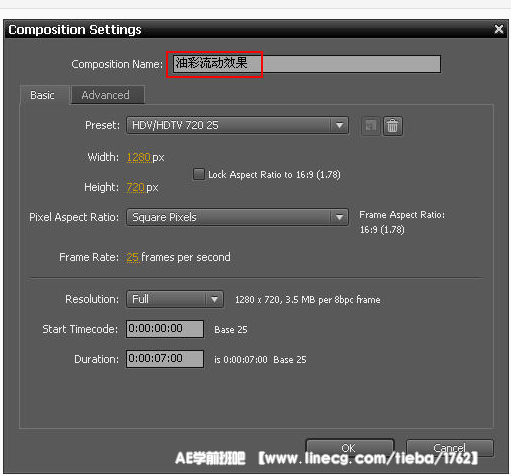Click the Composition Name text field
This screenshot has width=511, height=475.
[307, 64]
